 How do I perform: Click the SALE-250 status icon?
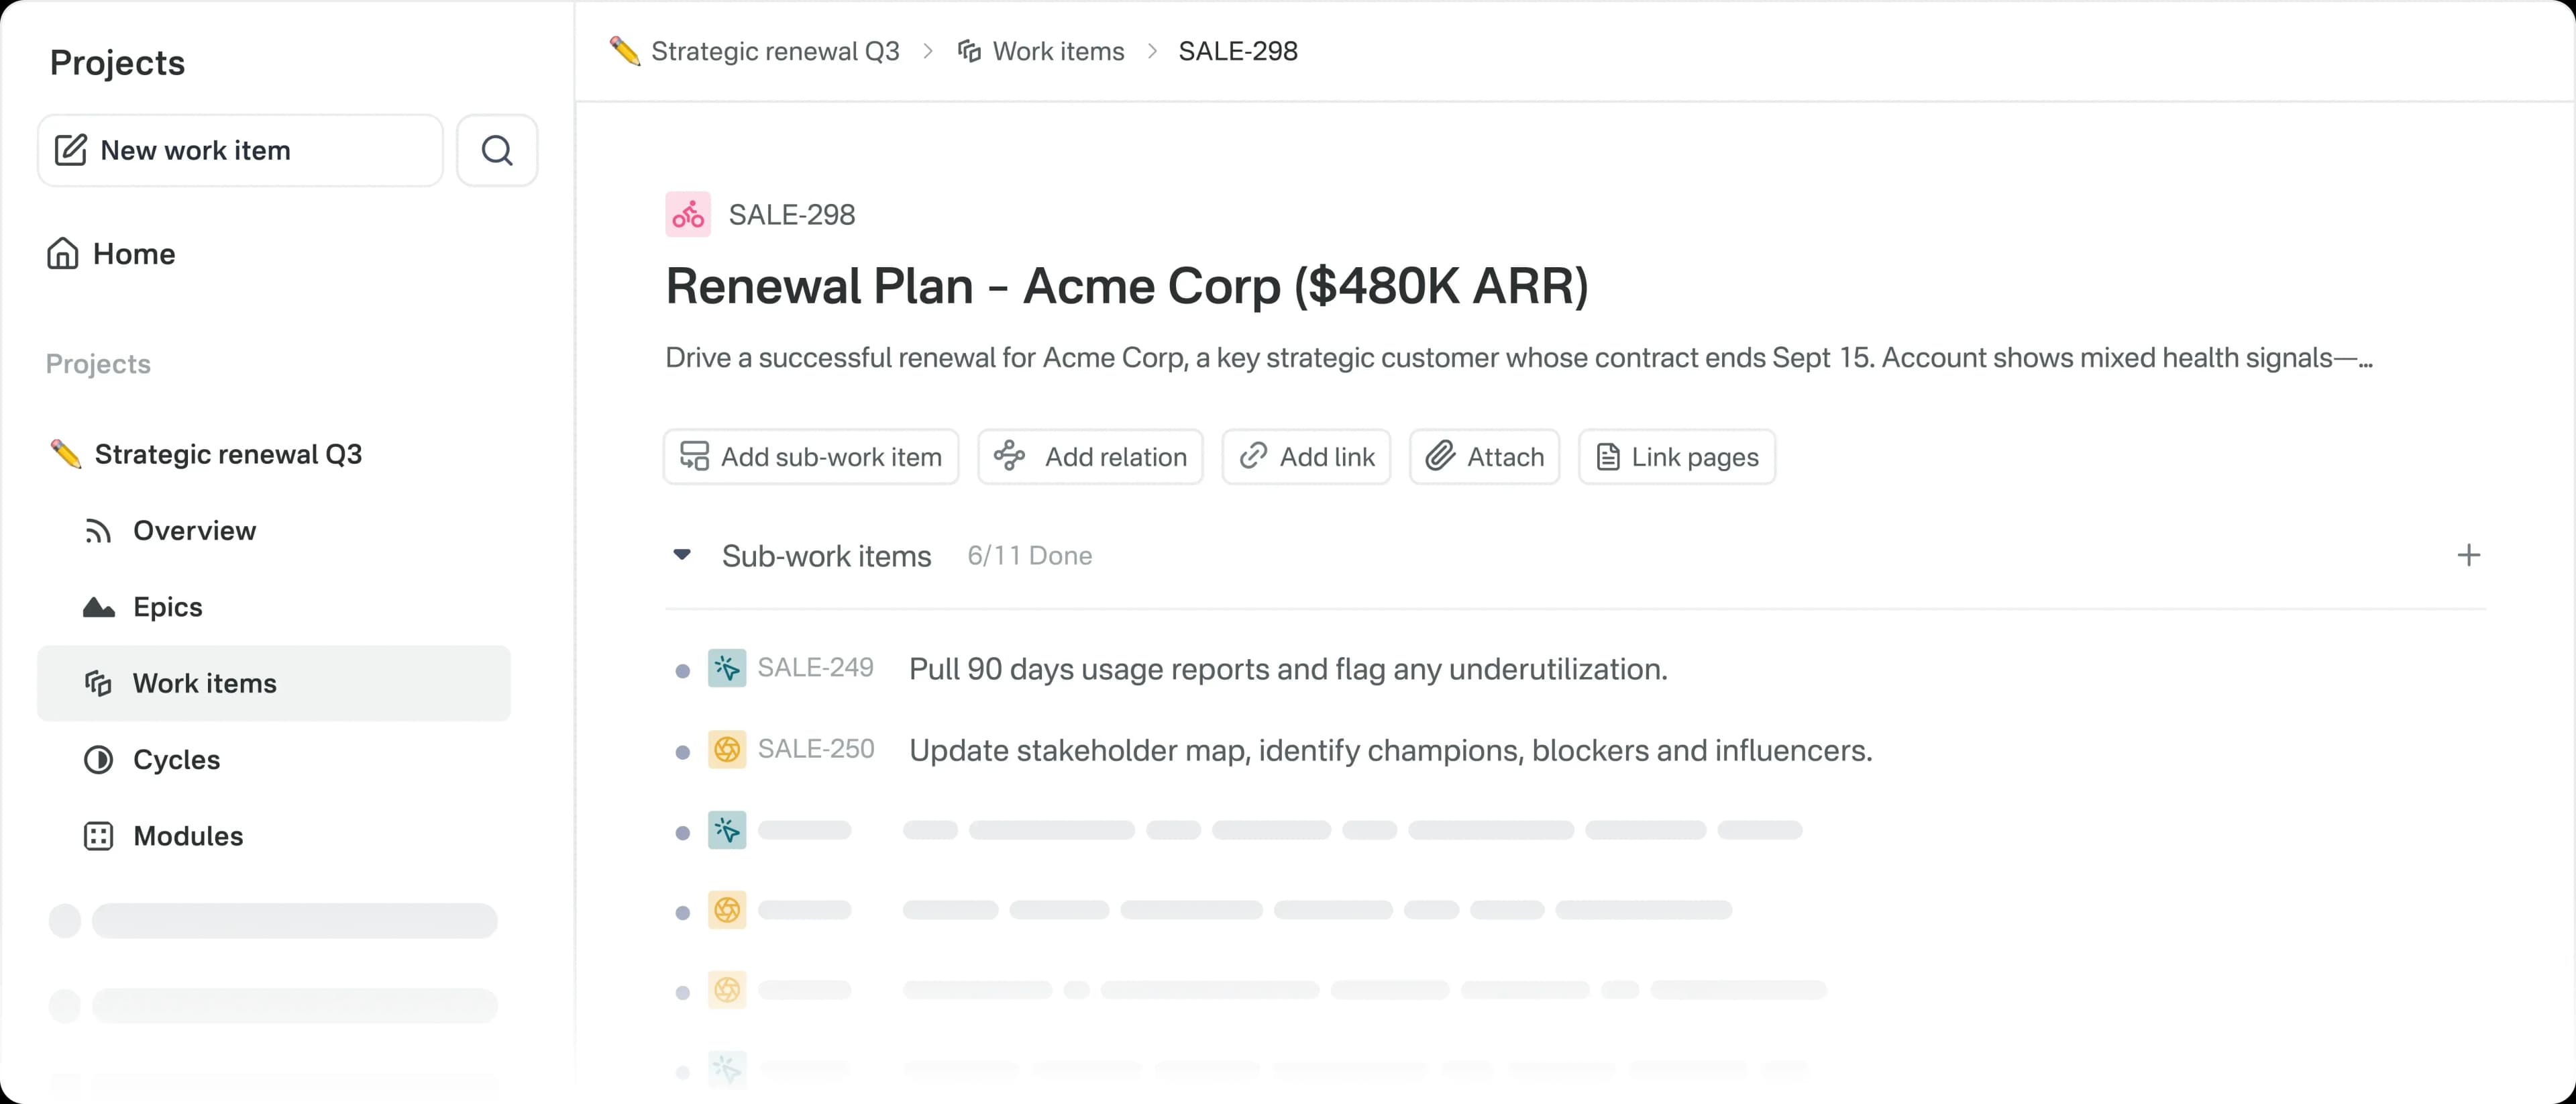tap(728, 749)
